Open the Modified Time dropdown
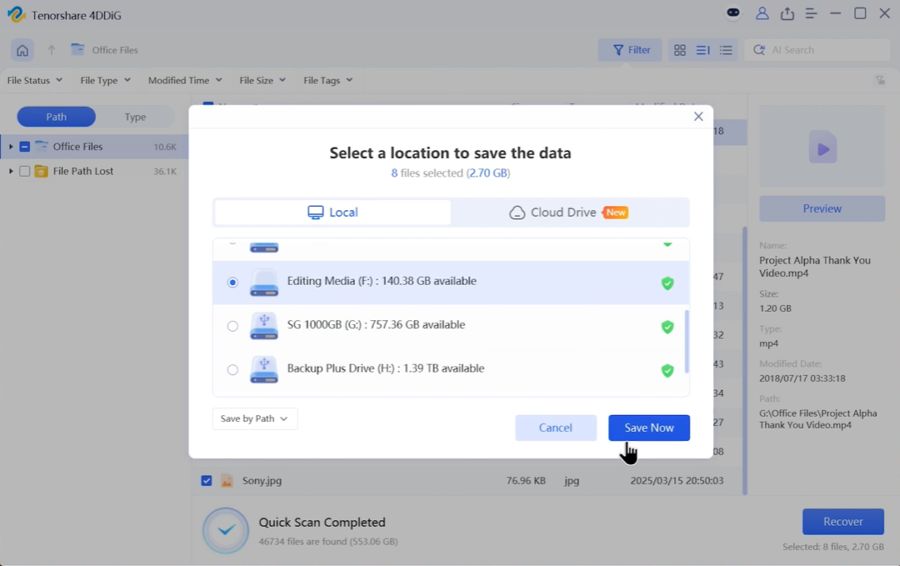This screenshot has width=900, height=566. [185, 80]
